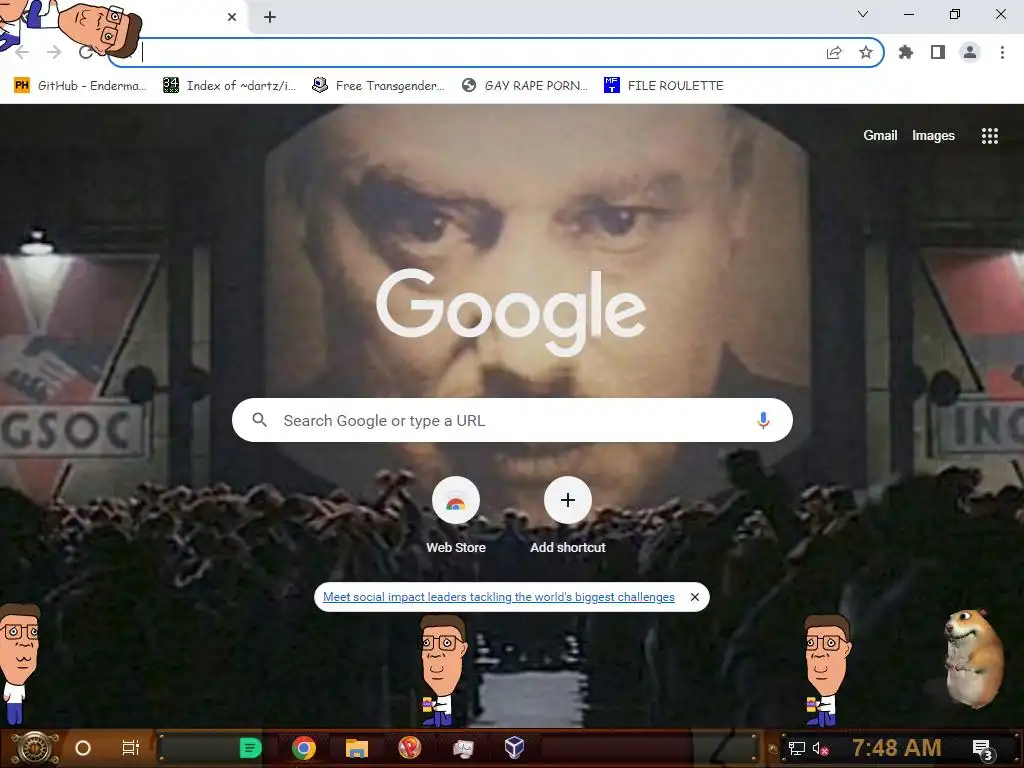This screenshot has height=768, width=1024.
Task: Close the current browser tab
Action: 232,17
